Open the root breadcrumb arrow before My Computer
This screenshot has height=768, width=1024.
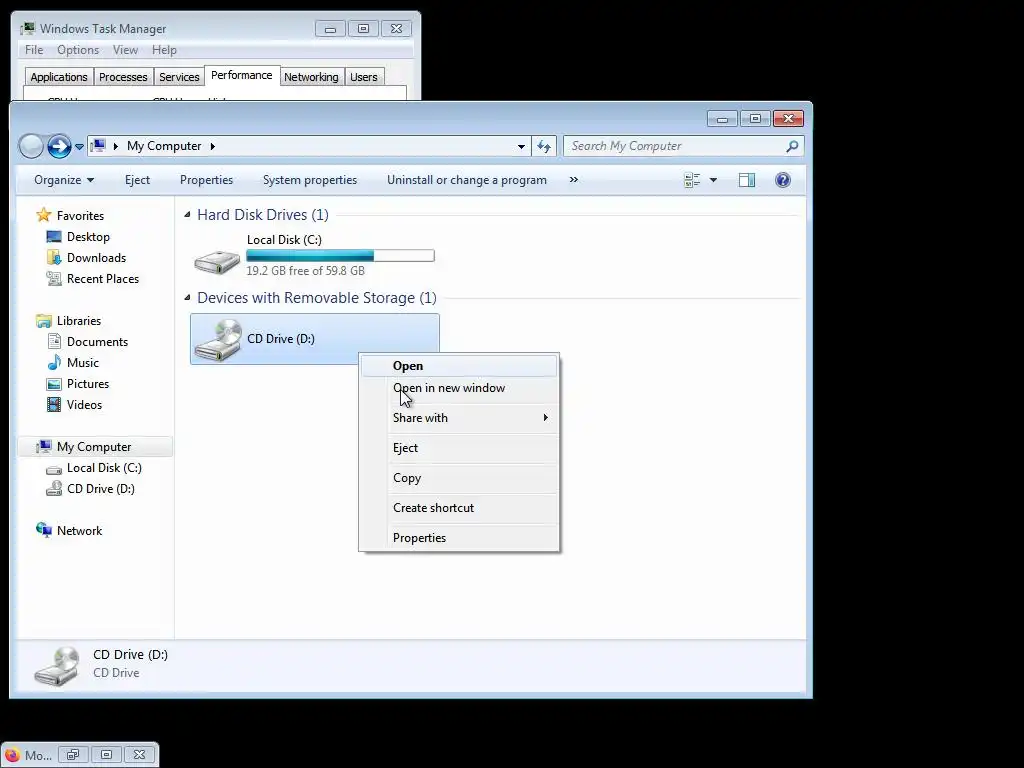[116, 146]
